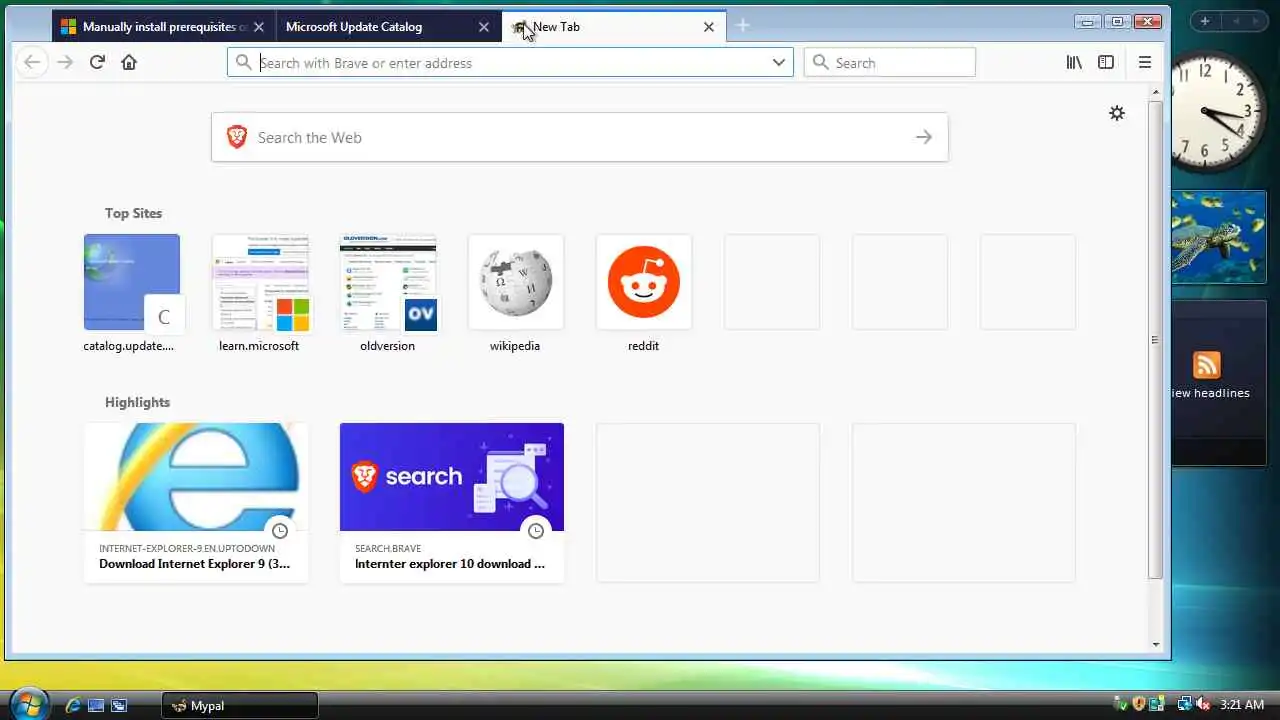Open Internter explorer 10 download highlight
Screen dimensions: 1280x720
click(452, 502)
